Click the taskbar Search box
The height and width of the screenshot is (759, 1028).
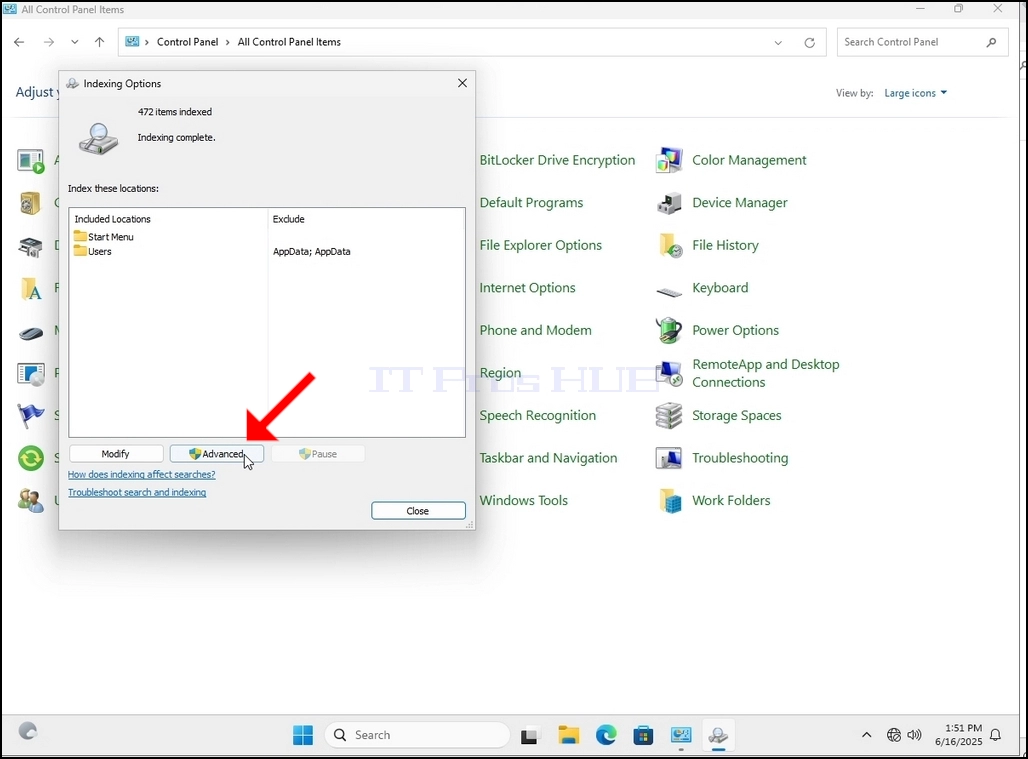(418, 735)
